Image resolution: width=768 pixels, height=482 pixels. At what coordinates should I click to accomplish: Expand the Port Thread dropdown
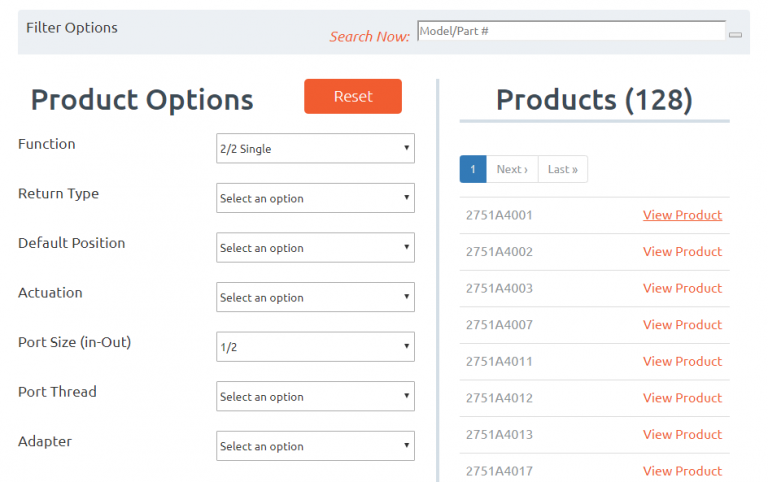coord(315,397)
